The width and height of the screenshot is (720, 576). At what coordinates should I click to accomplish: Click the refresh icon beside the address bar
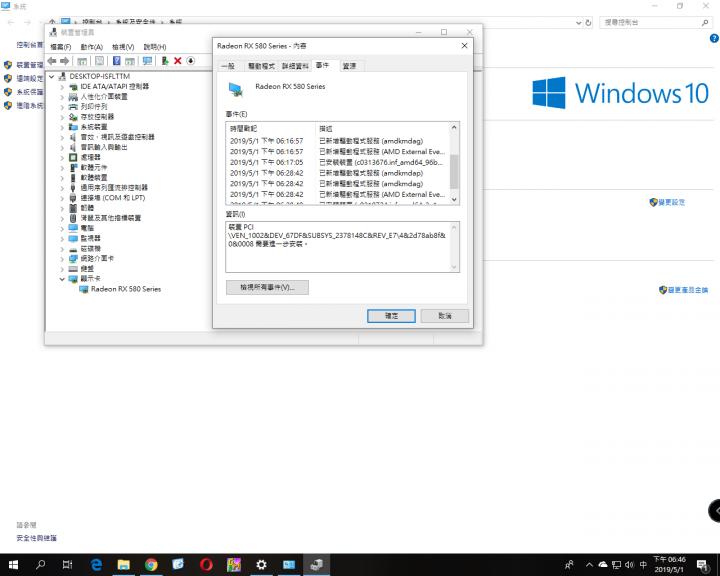click(588, 23)
